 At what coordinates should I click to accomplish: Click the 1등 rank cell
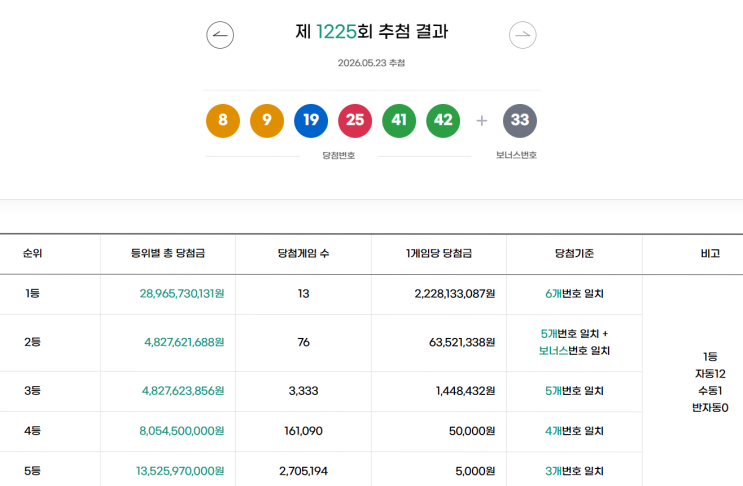coord(32,294)
